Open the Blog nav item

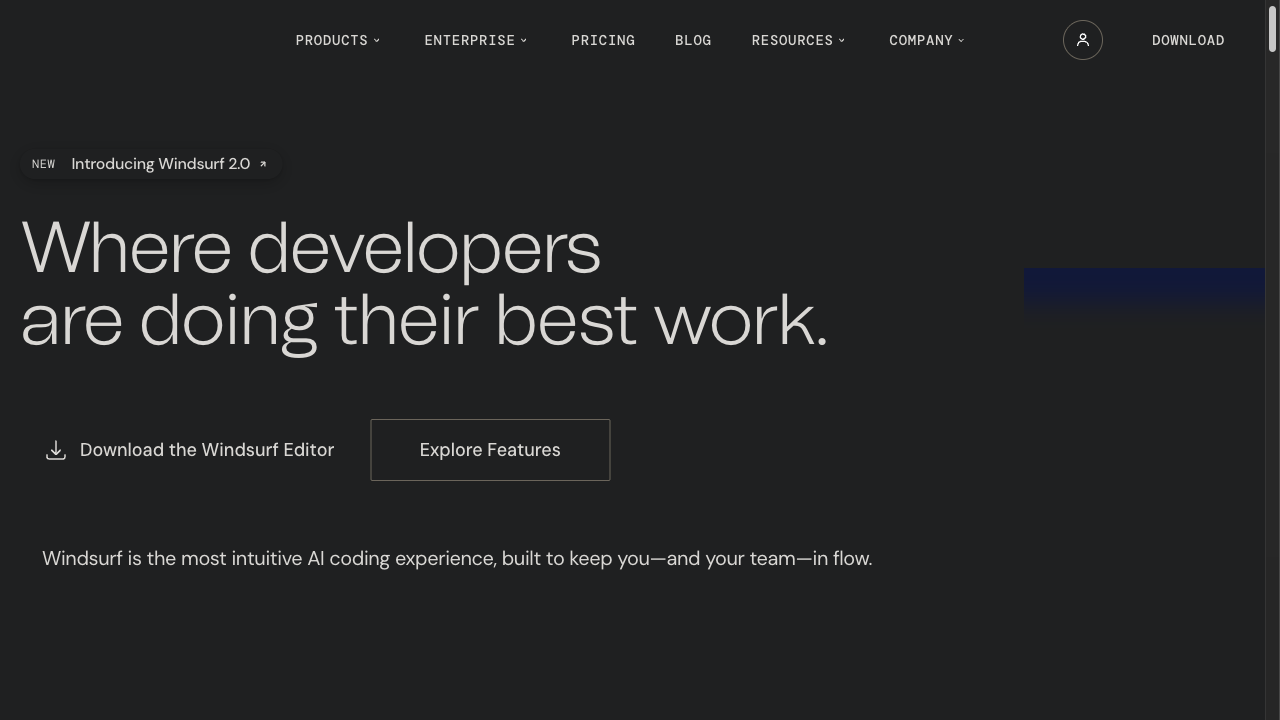click(x=693, y=41)
